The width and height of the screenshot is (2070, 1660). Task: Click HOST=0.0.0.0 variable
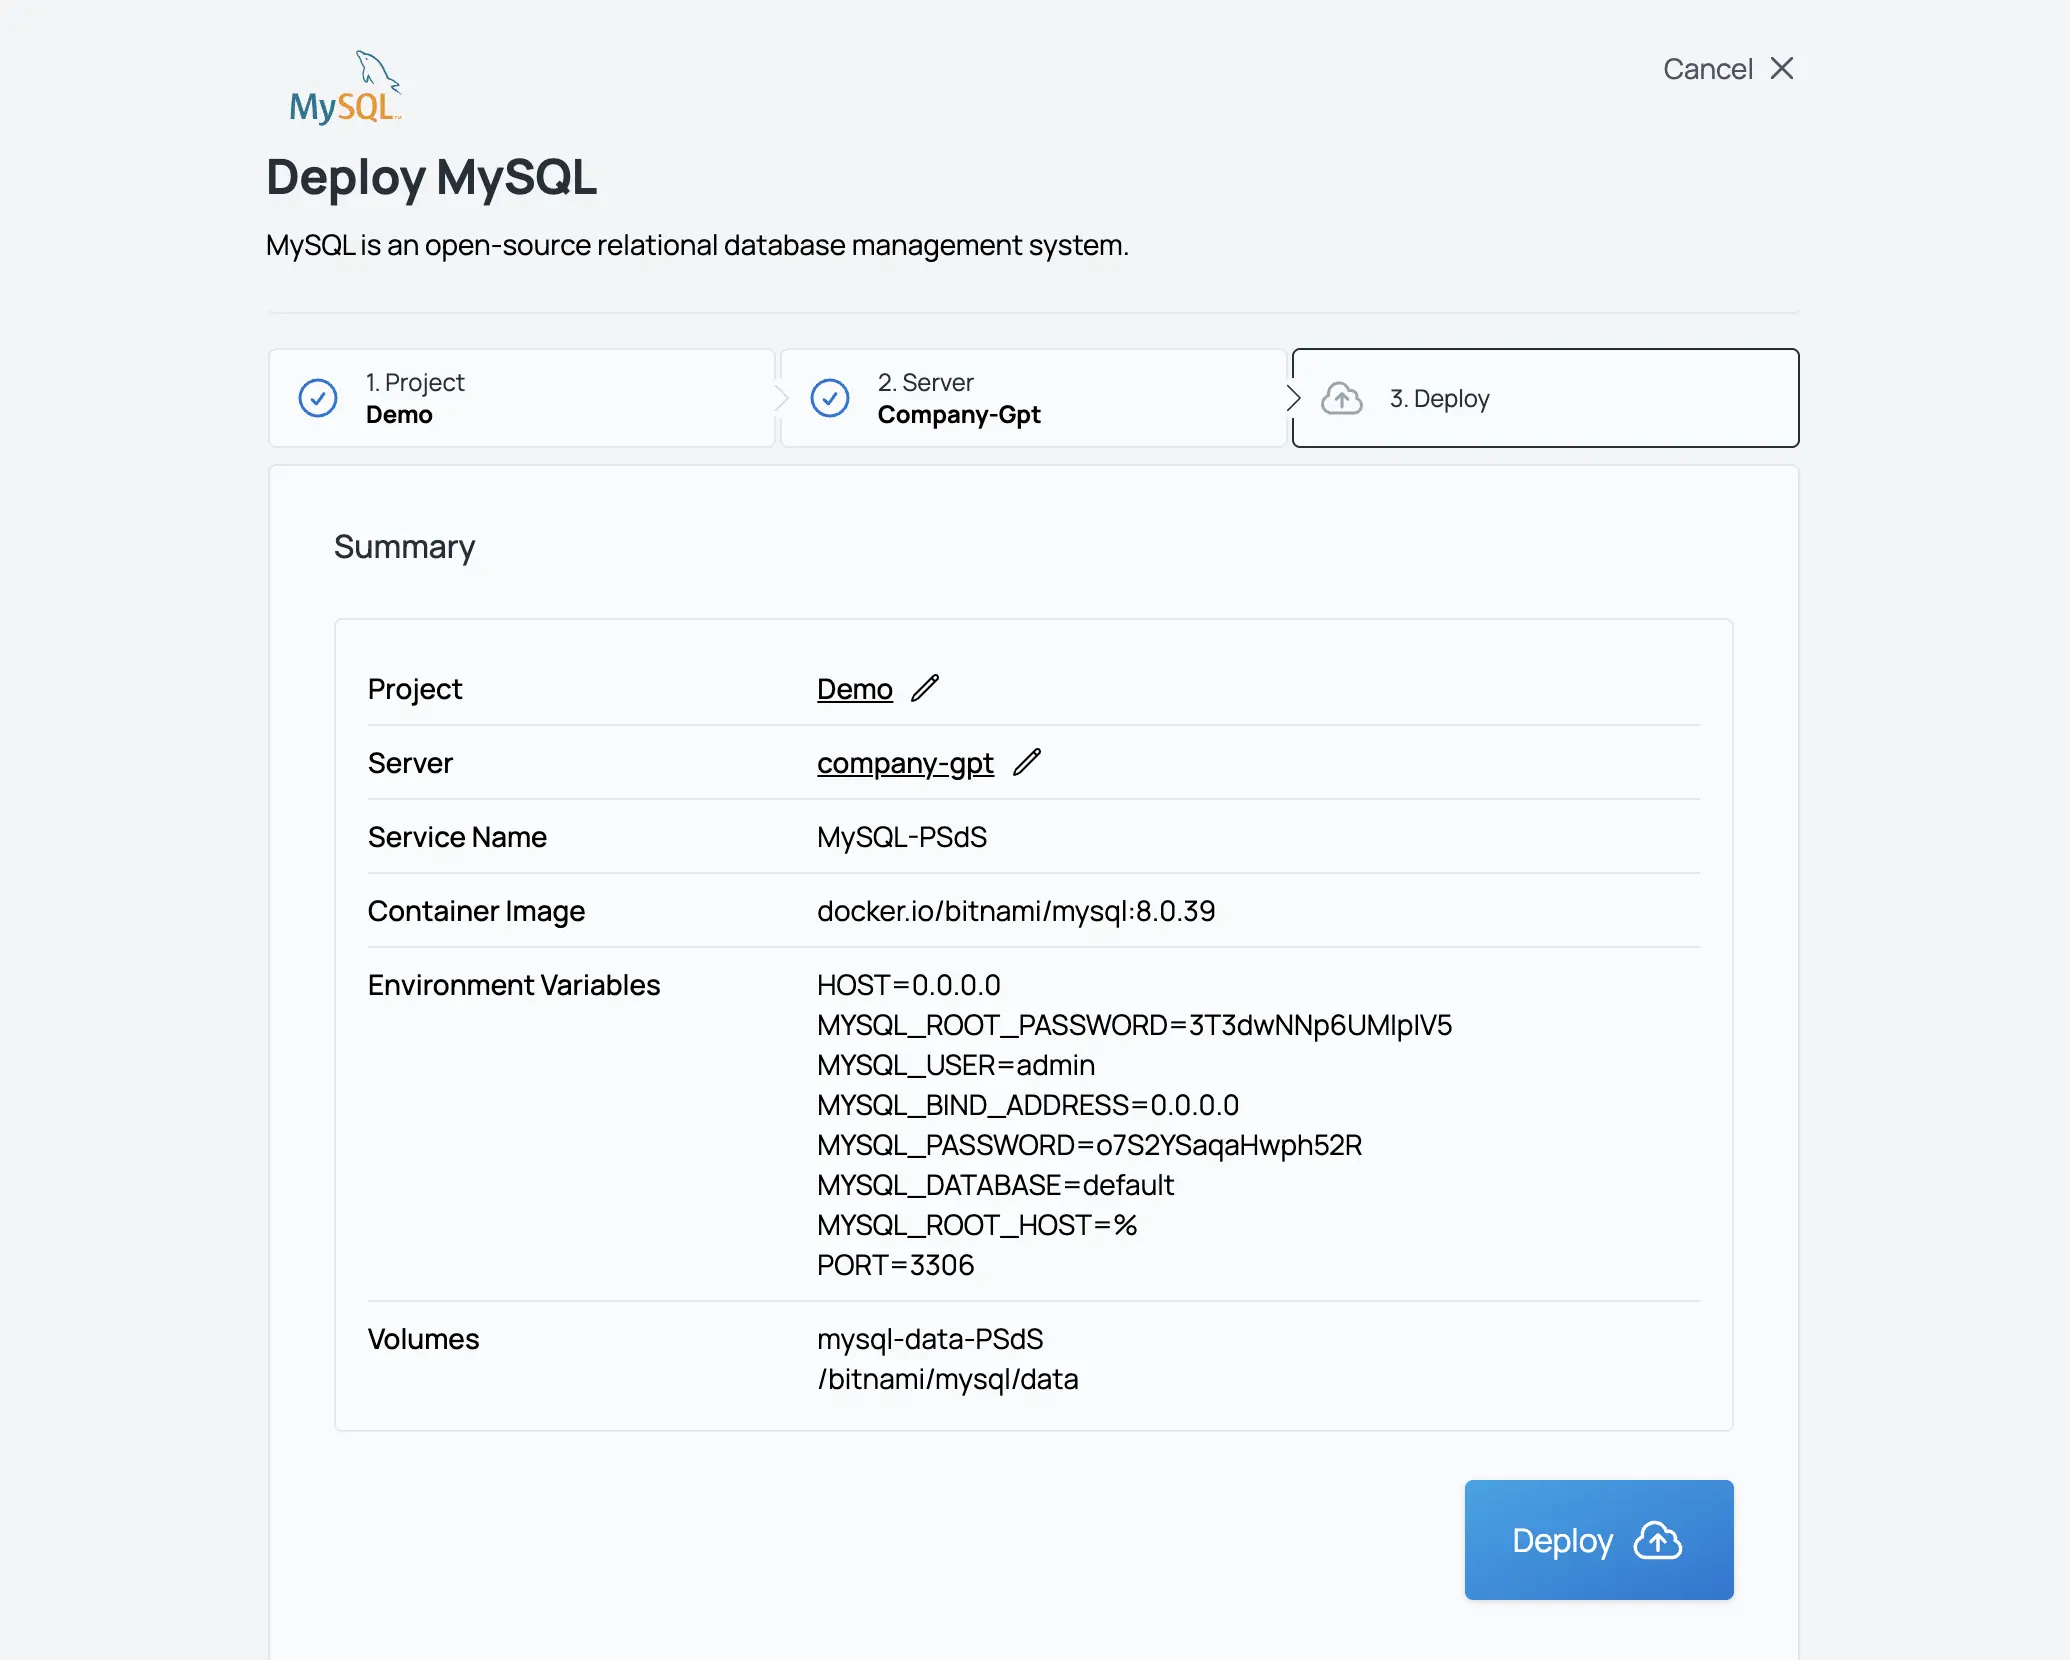909,985
